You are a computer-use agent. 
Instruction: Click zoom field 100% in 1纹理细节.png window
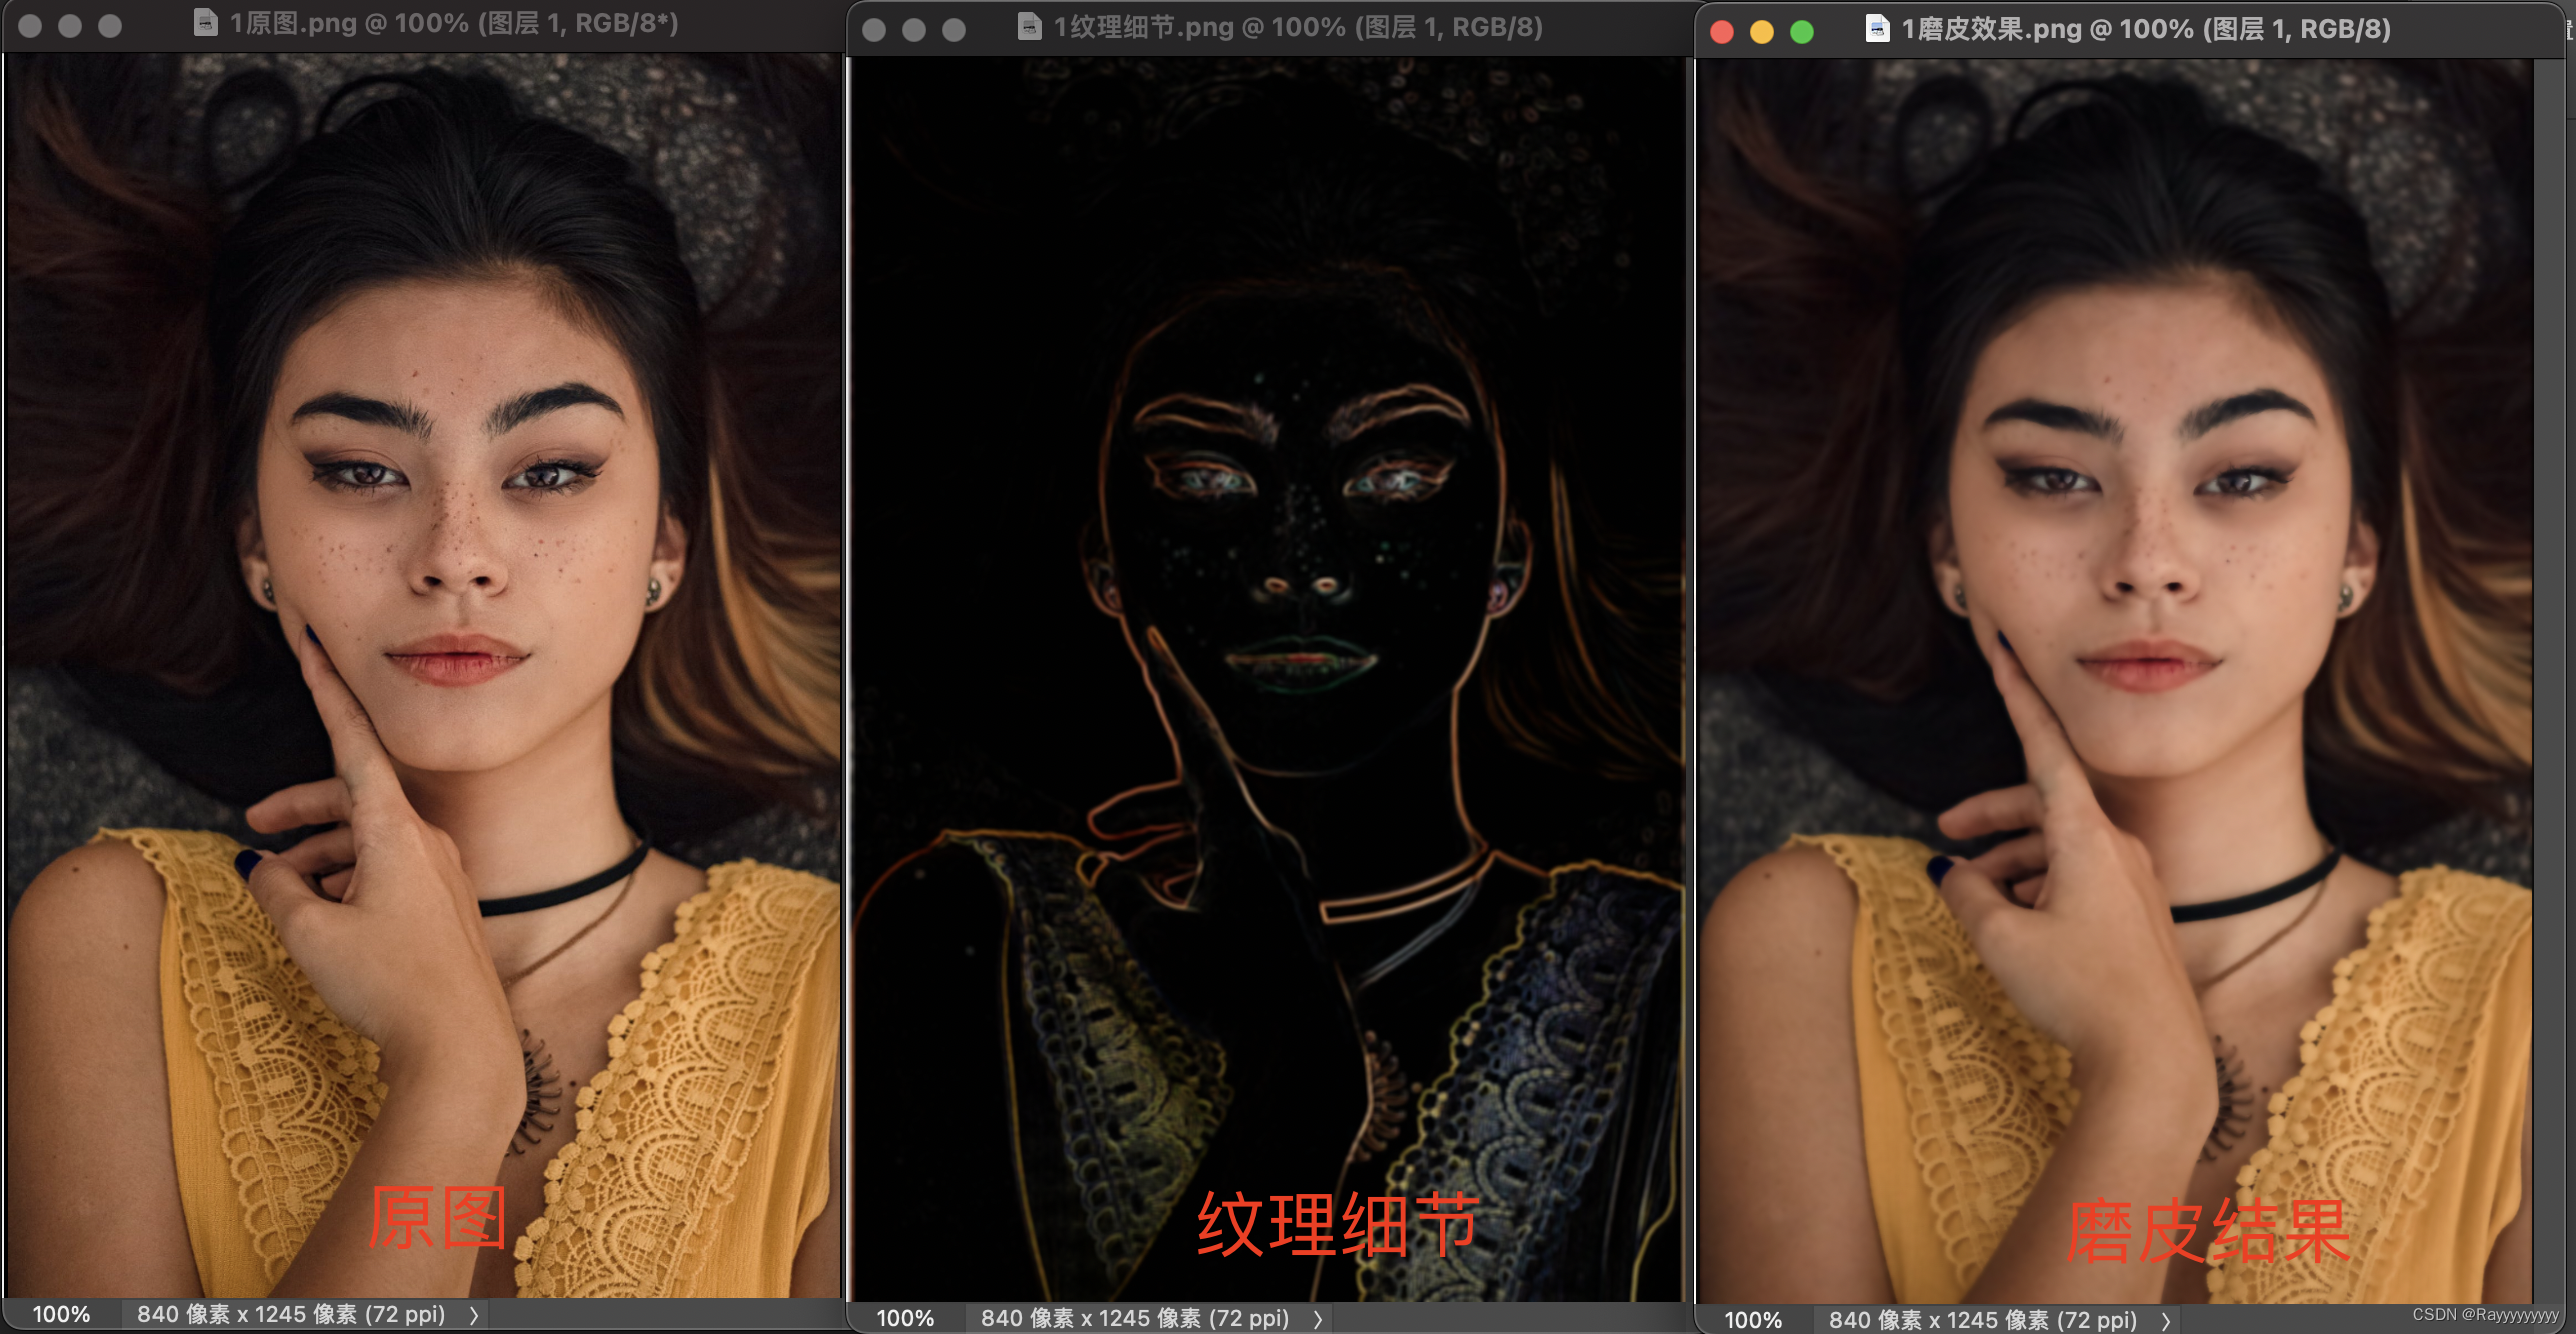coord(905,1318)
